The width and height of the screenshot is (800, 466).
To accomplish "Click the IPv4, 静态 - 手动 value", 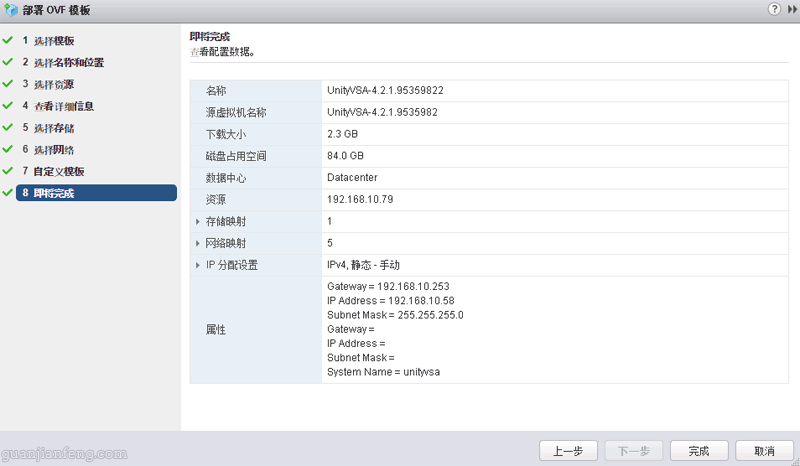I will (363, 265).
